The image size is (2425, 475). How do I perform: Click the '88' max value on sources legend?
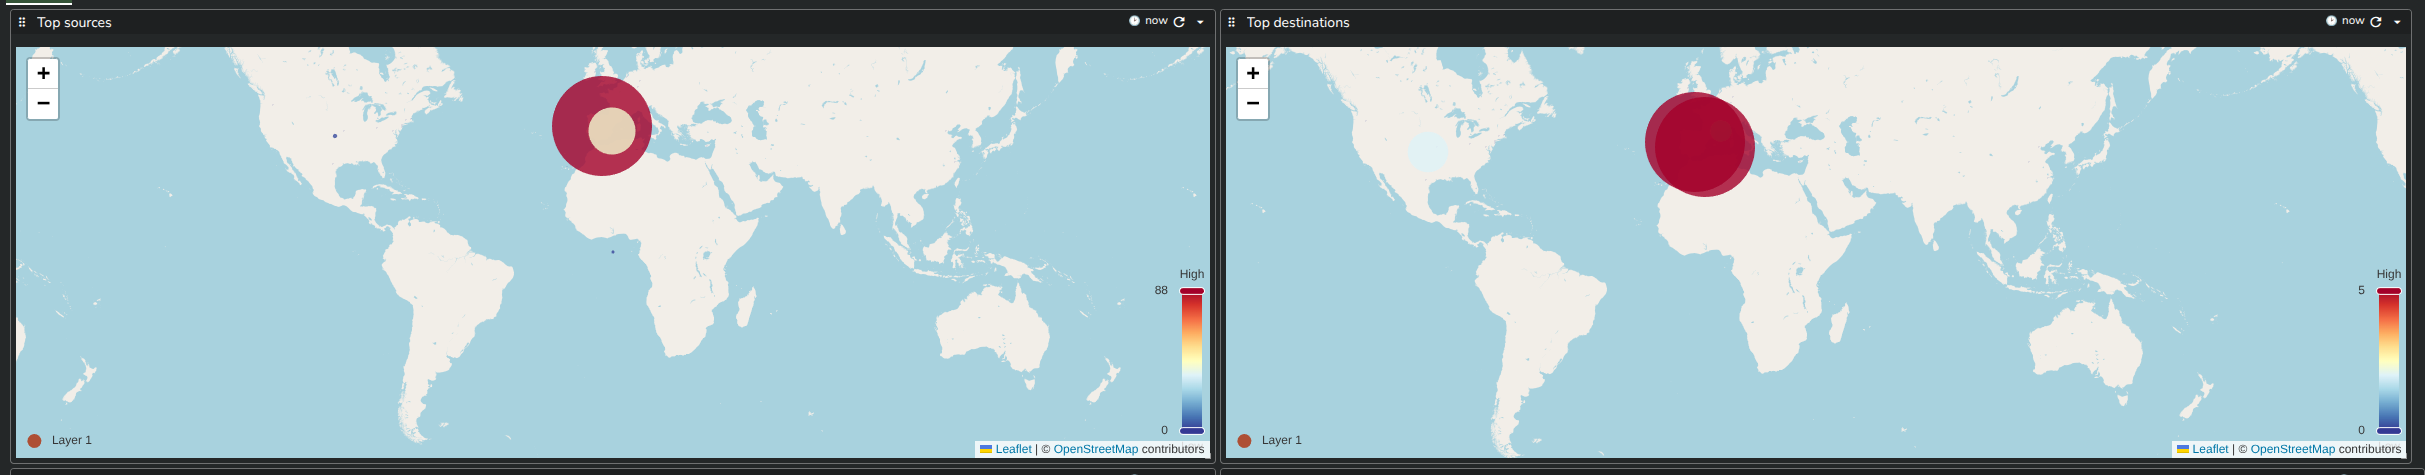tap(1161, 290)
